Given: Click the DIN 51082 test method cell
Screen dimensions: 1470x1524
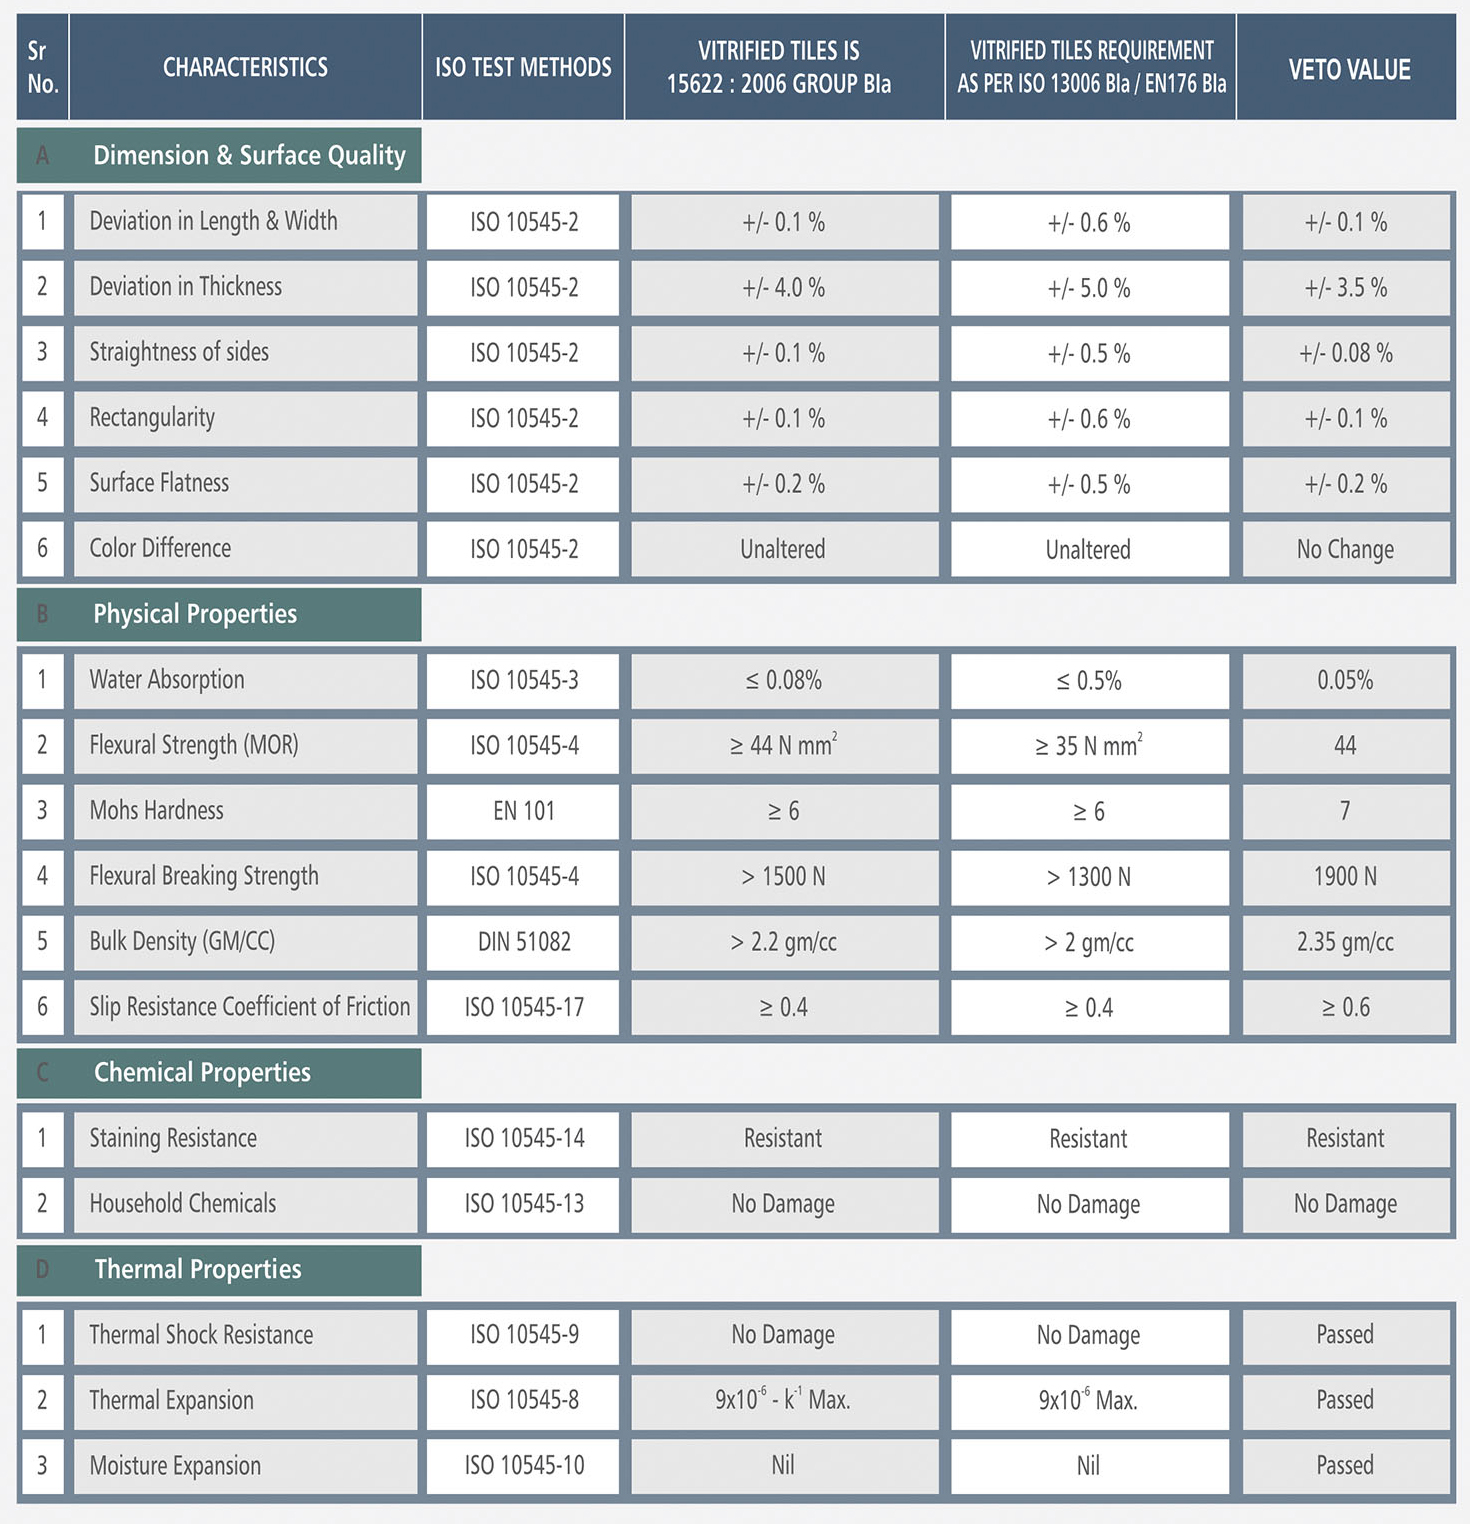Looking at the screenshot, I should click(x=523, y=942).
